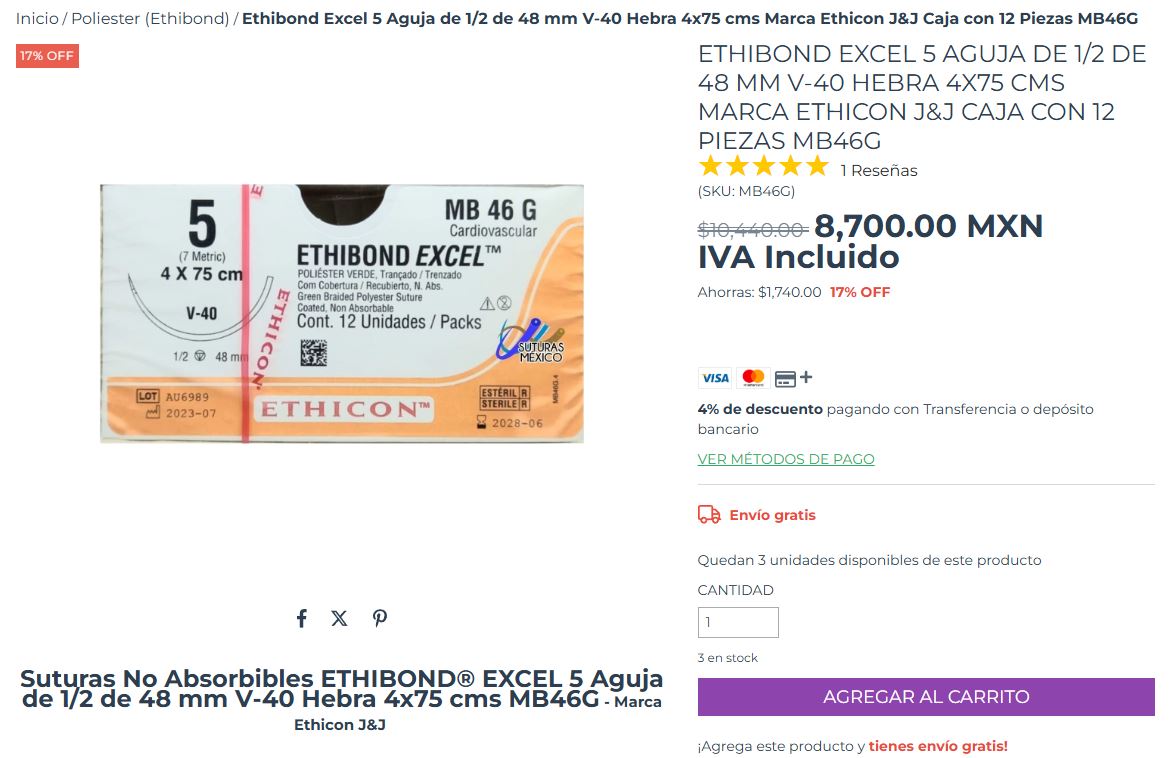Click the five-star rating icons

tap(763, 166)
